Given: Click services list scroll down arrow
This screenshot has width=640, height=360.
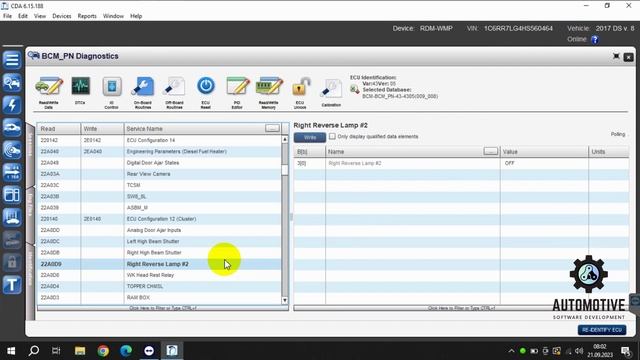Looking at the screenshot, I should click(284, 300).
